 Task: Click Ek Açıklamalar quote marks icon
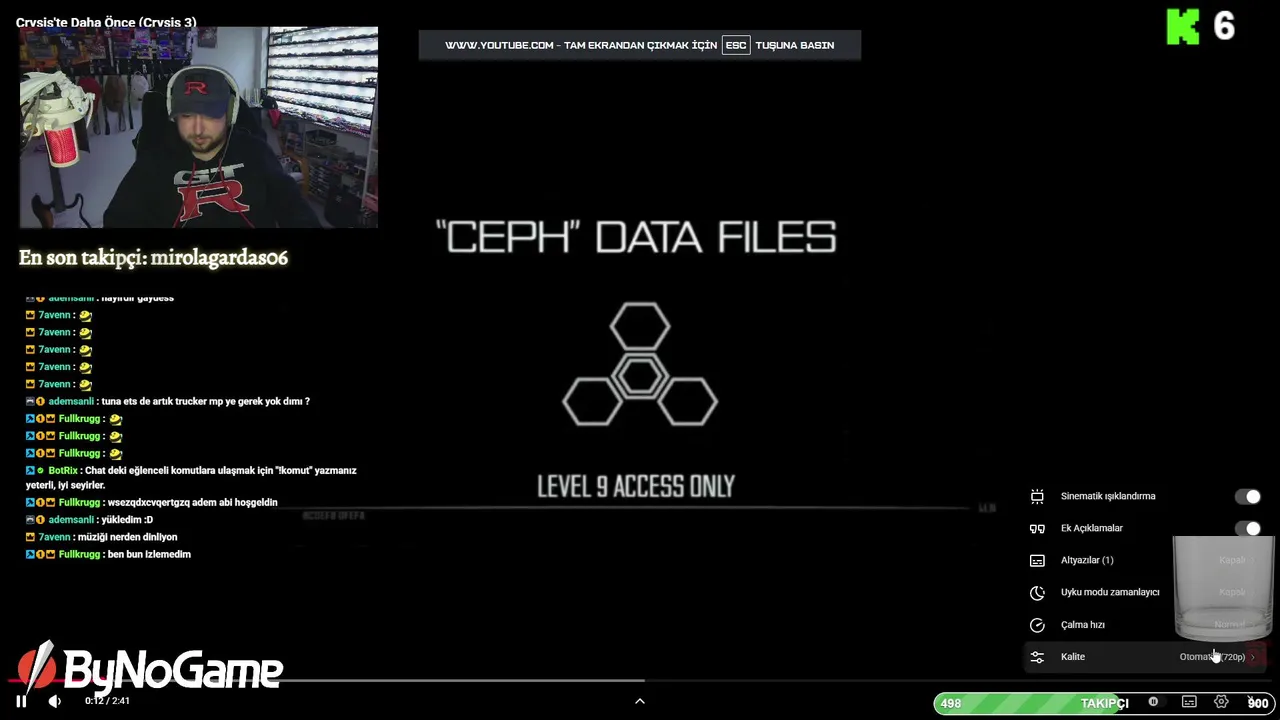click(x=1037, y=528)
